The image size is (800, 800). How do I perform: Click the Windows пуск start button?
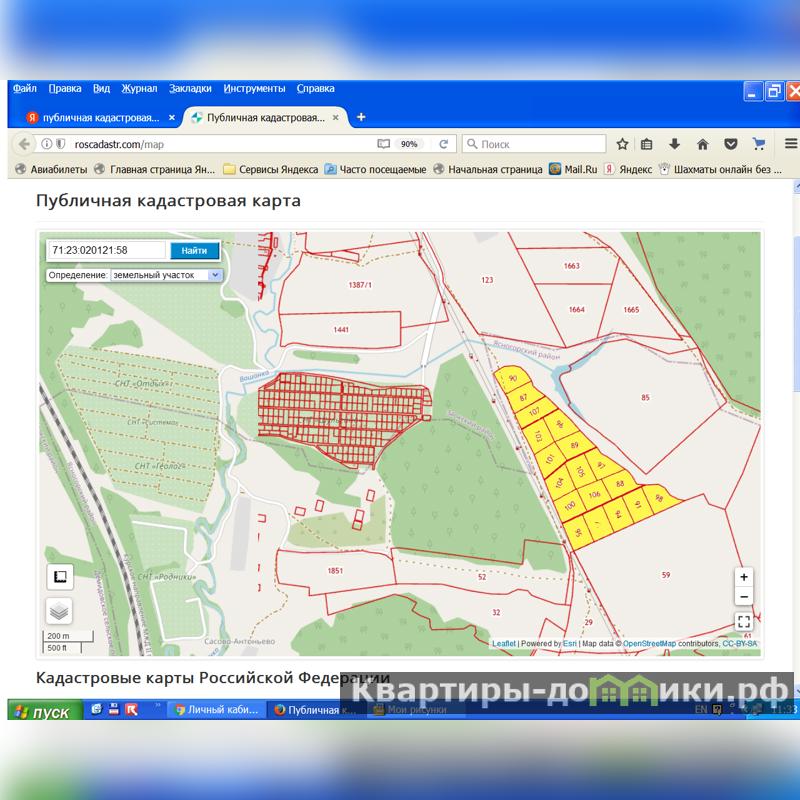(x=40, y=712)
